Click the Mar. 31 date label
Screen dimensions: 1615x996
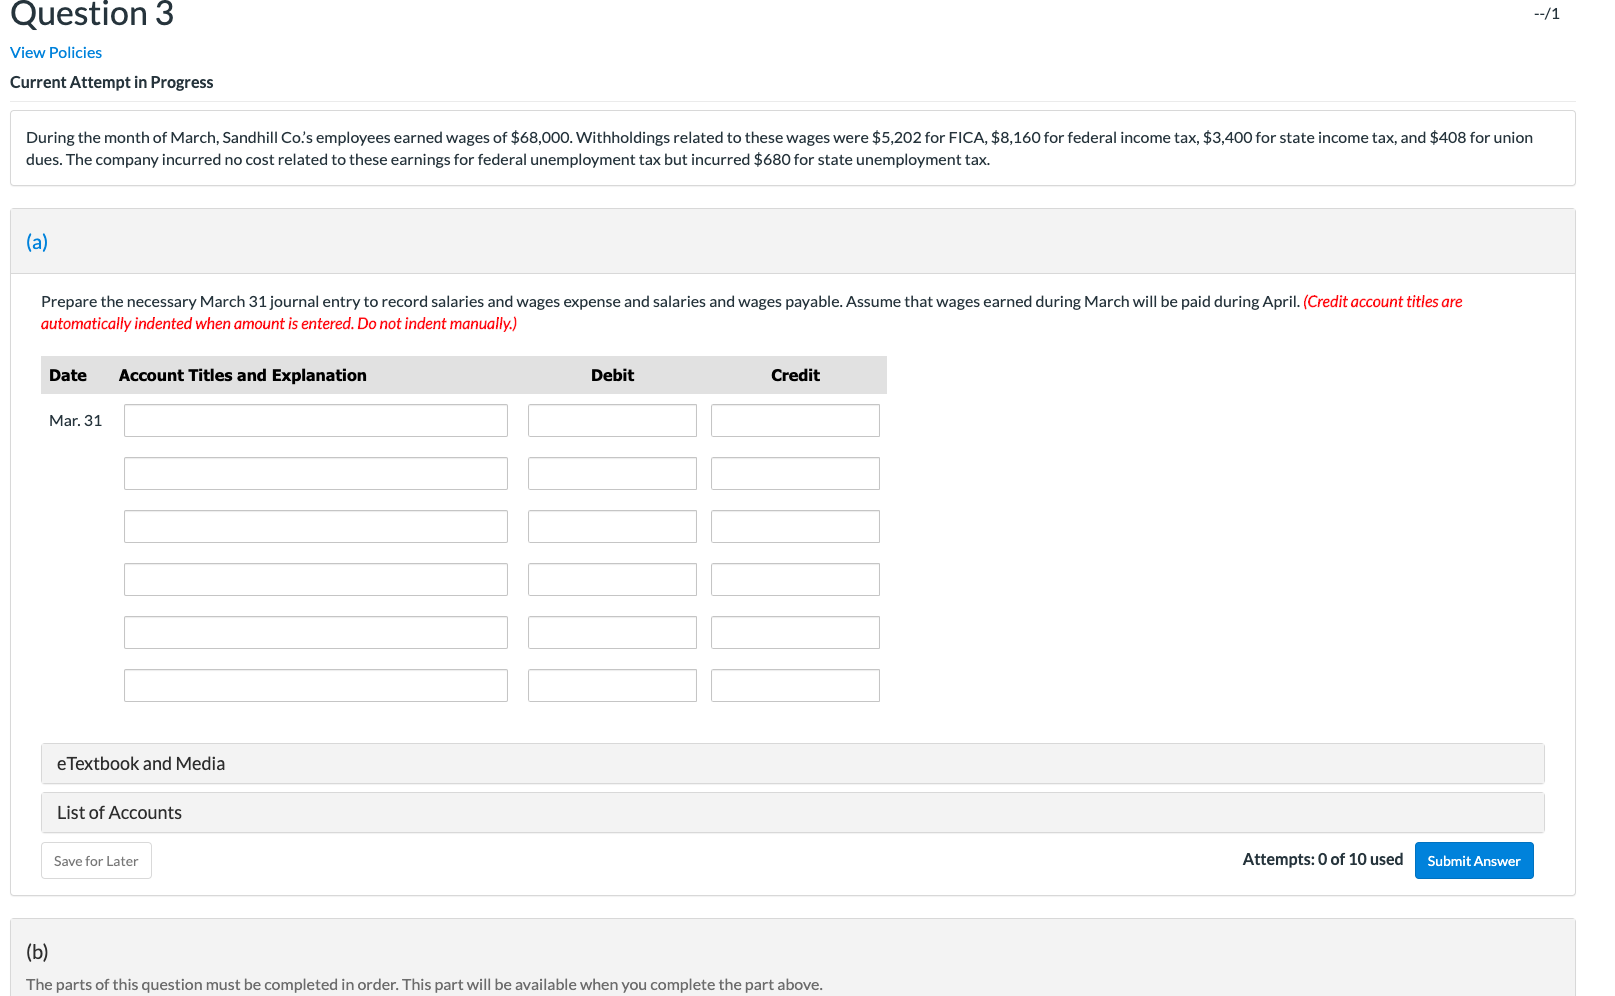pos(74,420)
